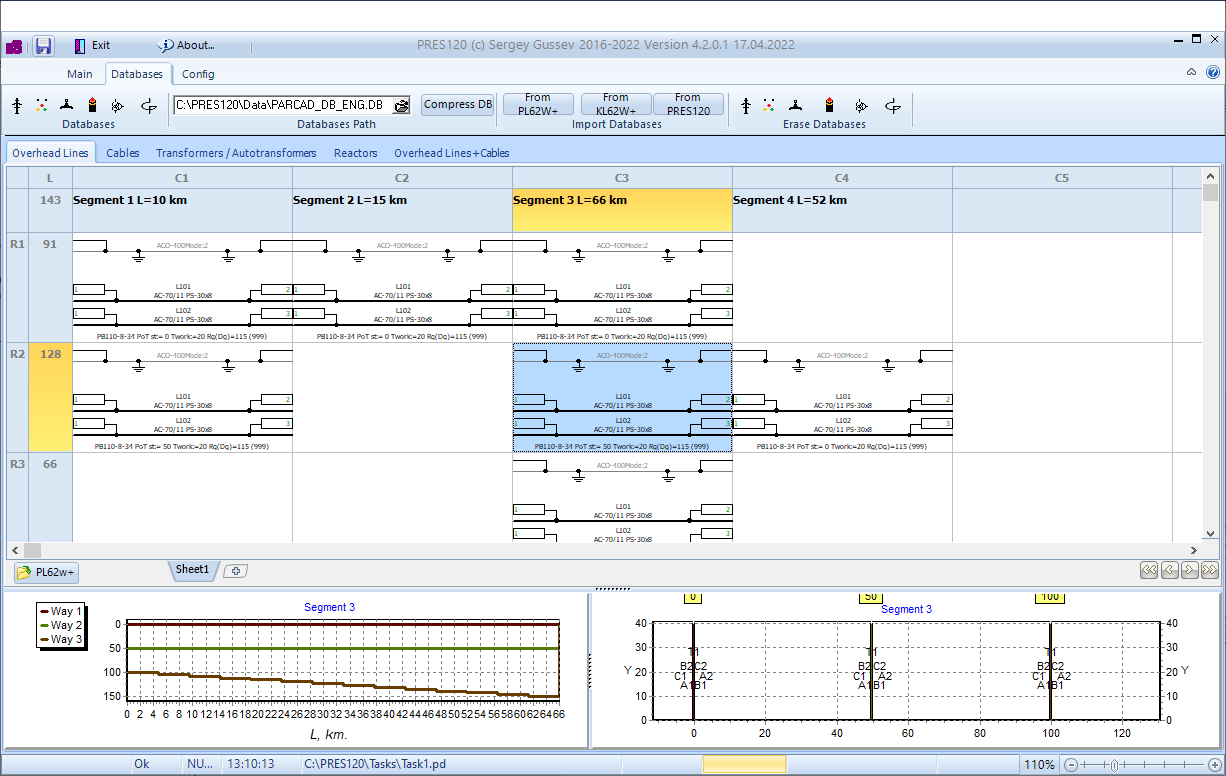Viewport: 1226px width, 776px height.
Task: Click the PL62w+ button at bottom left
Action: (x=47, y=572)
